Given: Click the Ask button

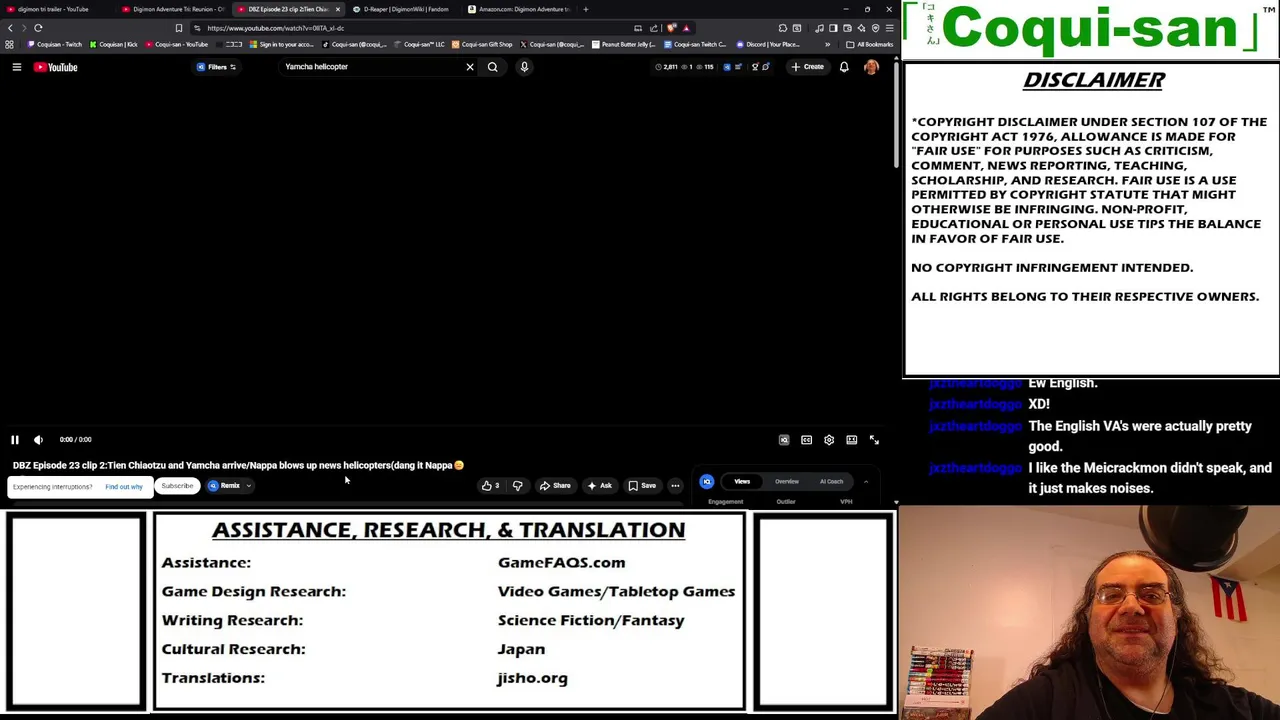Looking at the screenshot, I should pyautogui.click(x=600, y=486).
